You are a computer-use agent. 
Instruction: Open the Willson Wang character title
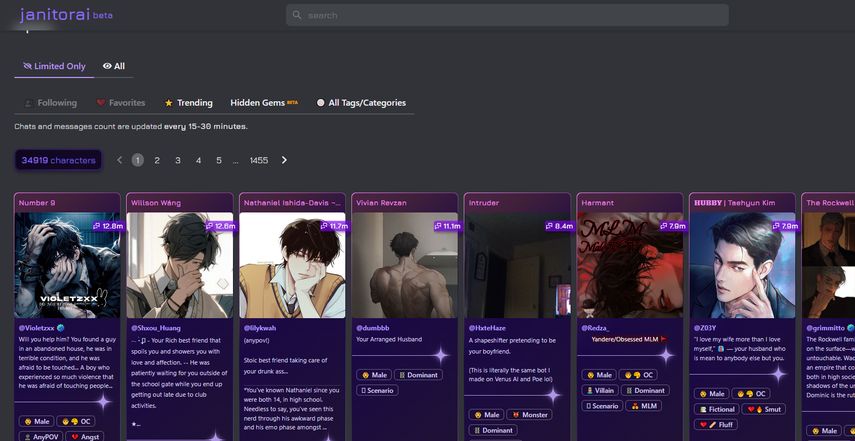coord(156,203)
